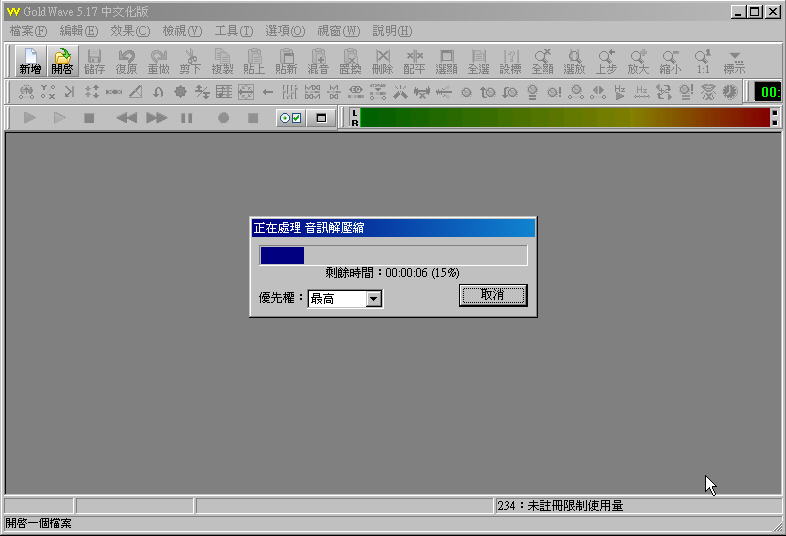This screenshot has width=786, height=536.
Task: Click the decompression progress bar
Action: [392, 255]
